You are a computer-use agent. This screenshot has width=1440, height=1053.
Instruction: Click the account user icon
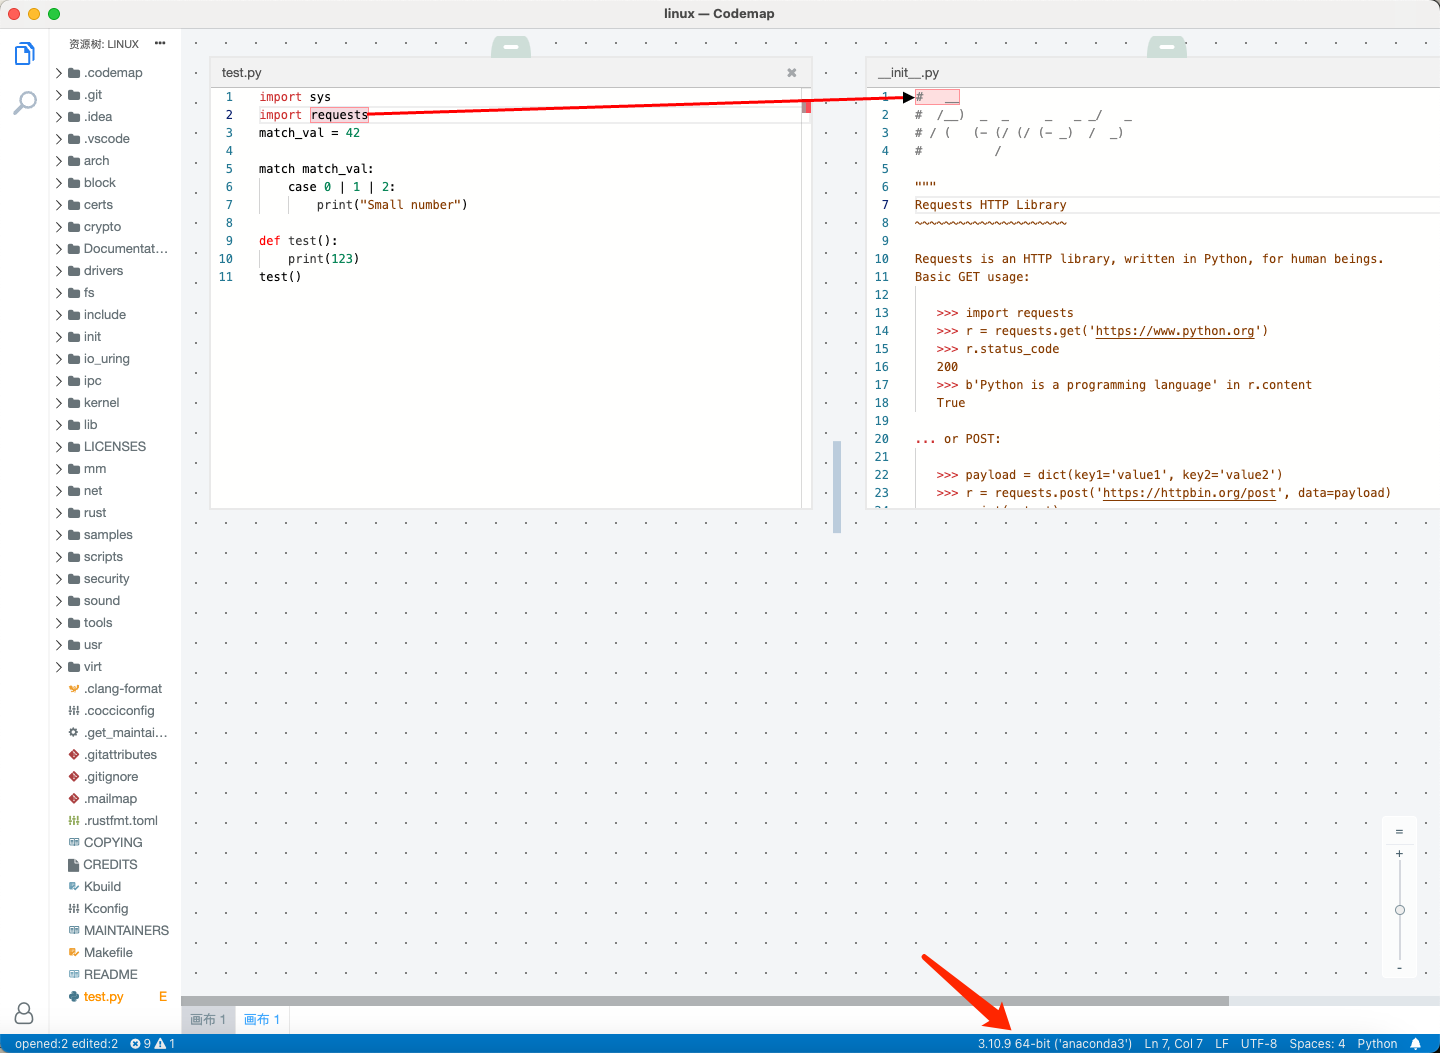(x=24, y=1013)
